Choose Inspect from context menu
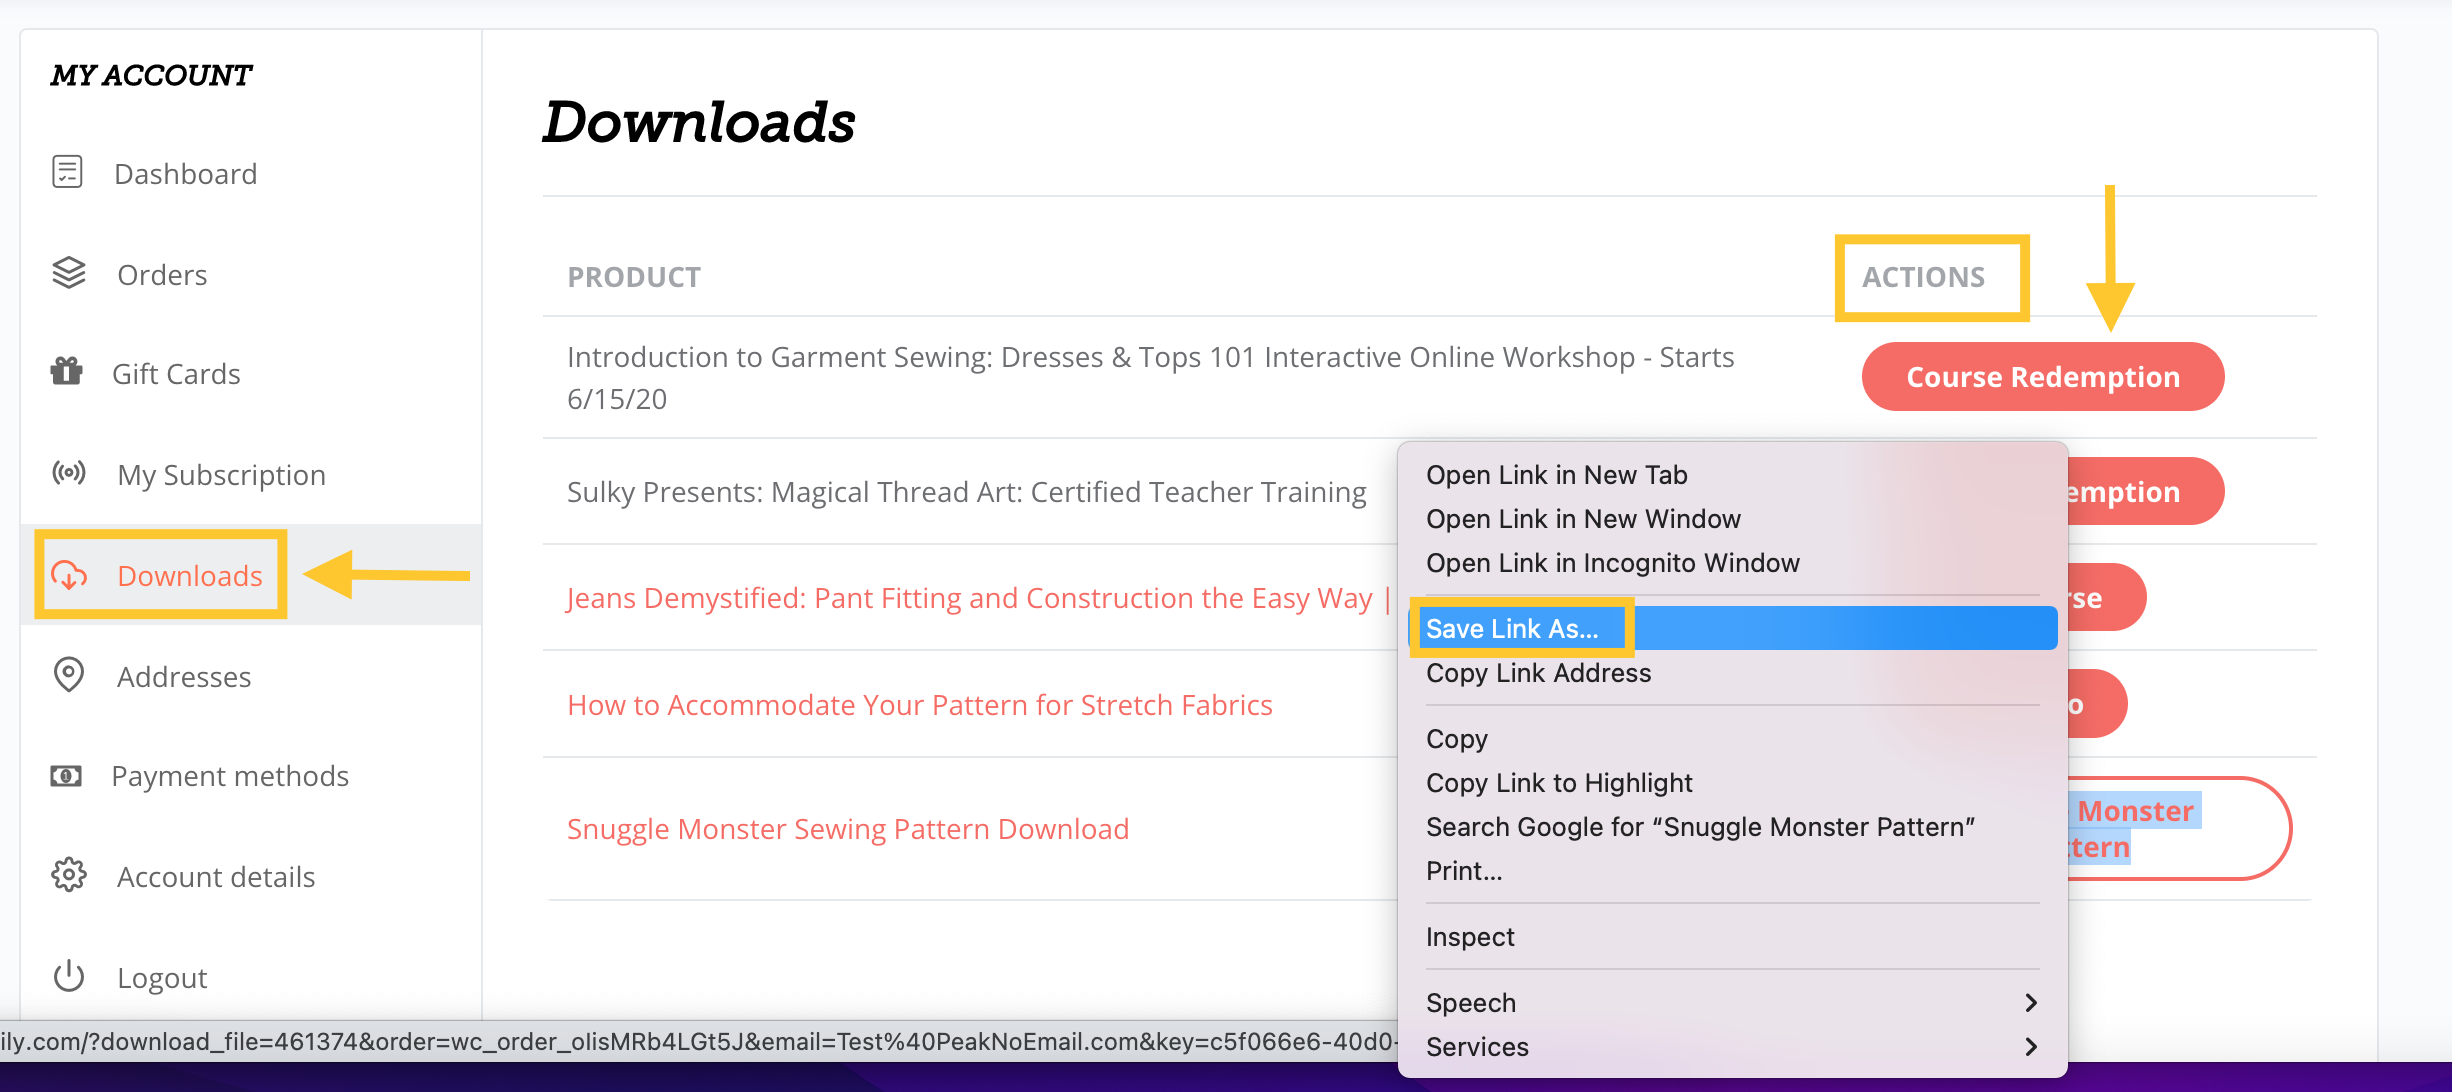Image resolution: width=2452 pixels, height=1092 pixels. (1732, 937)
